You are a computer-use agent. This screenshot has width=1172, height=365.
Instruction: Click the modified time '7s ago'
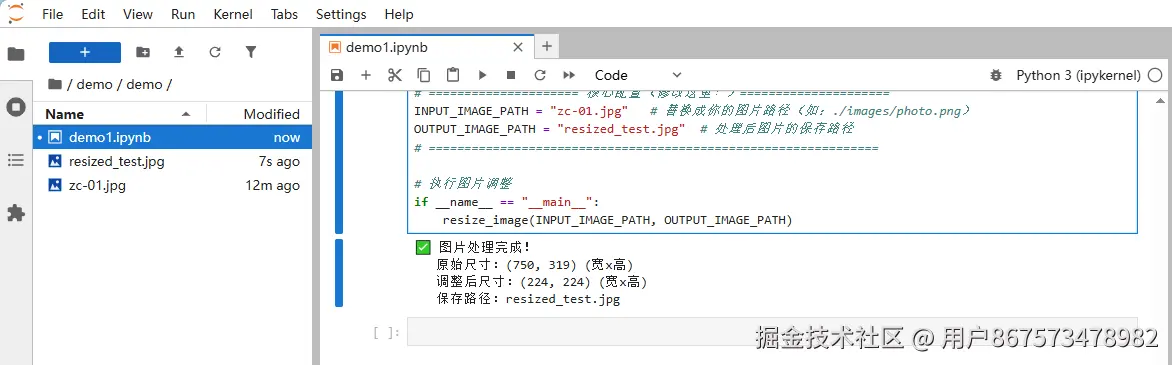click(x=280, y=162)
